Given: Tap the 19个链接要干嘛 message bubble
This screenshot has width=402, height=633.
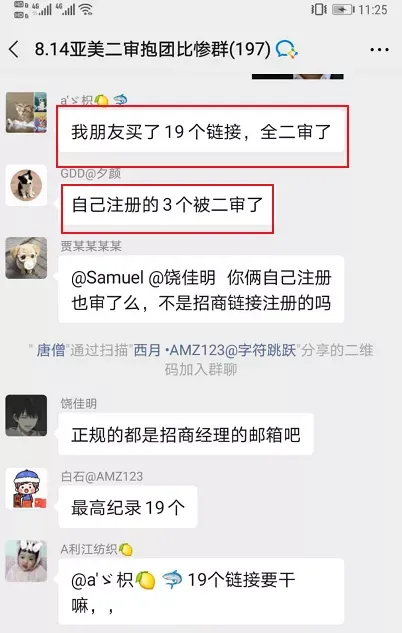Looking at the screenshot, I should click(201, 592).
